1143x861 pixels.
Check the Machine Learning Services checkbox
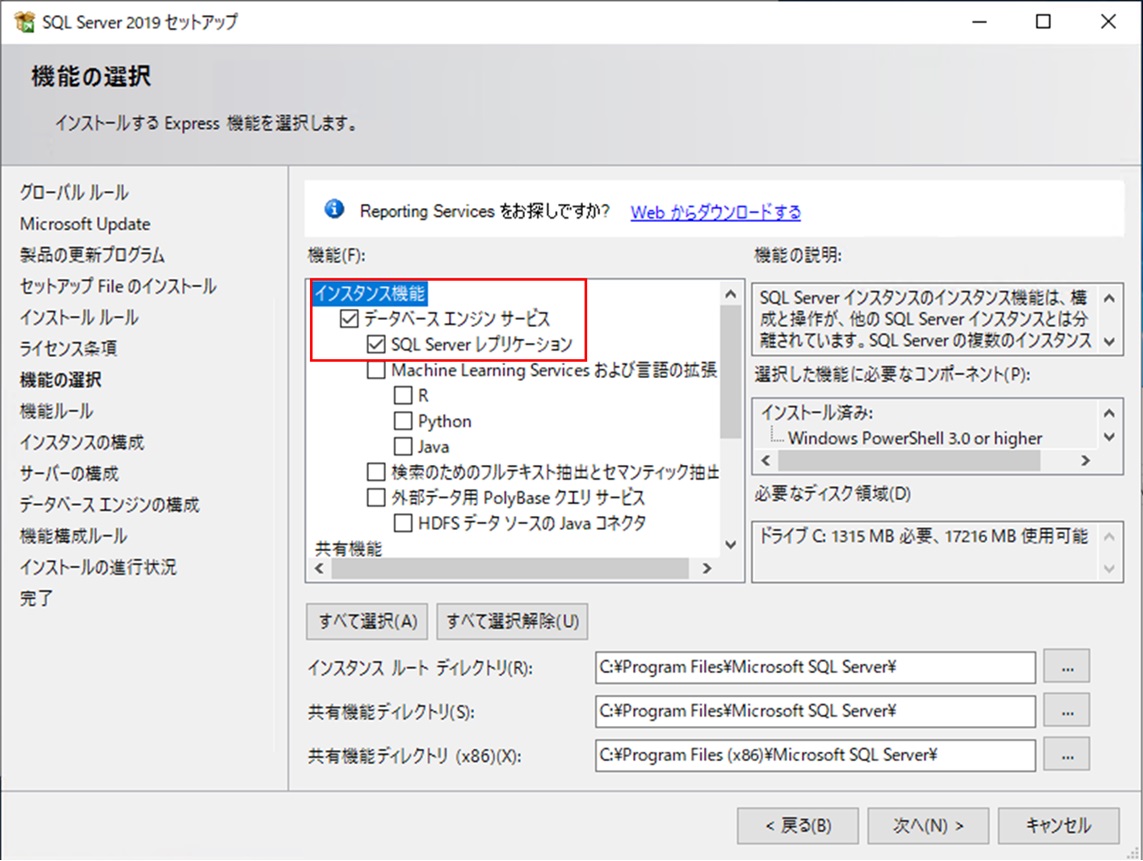[x=376, y=370]
